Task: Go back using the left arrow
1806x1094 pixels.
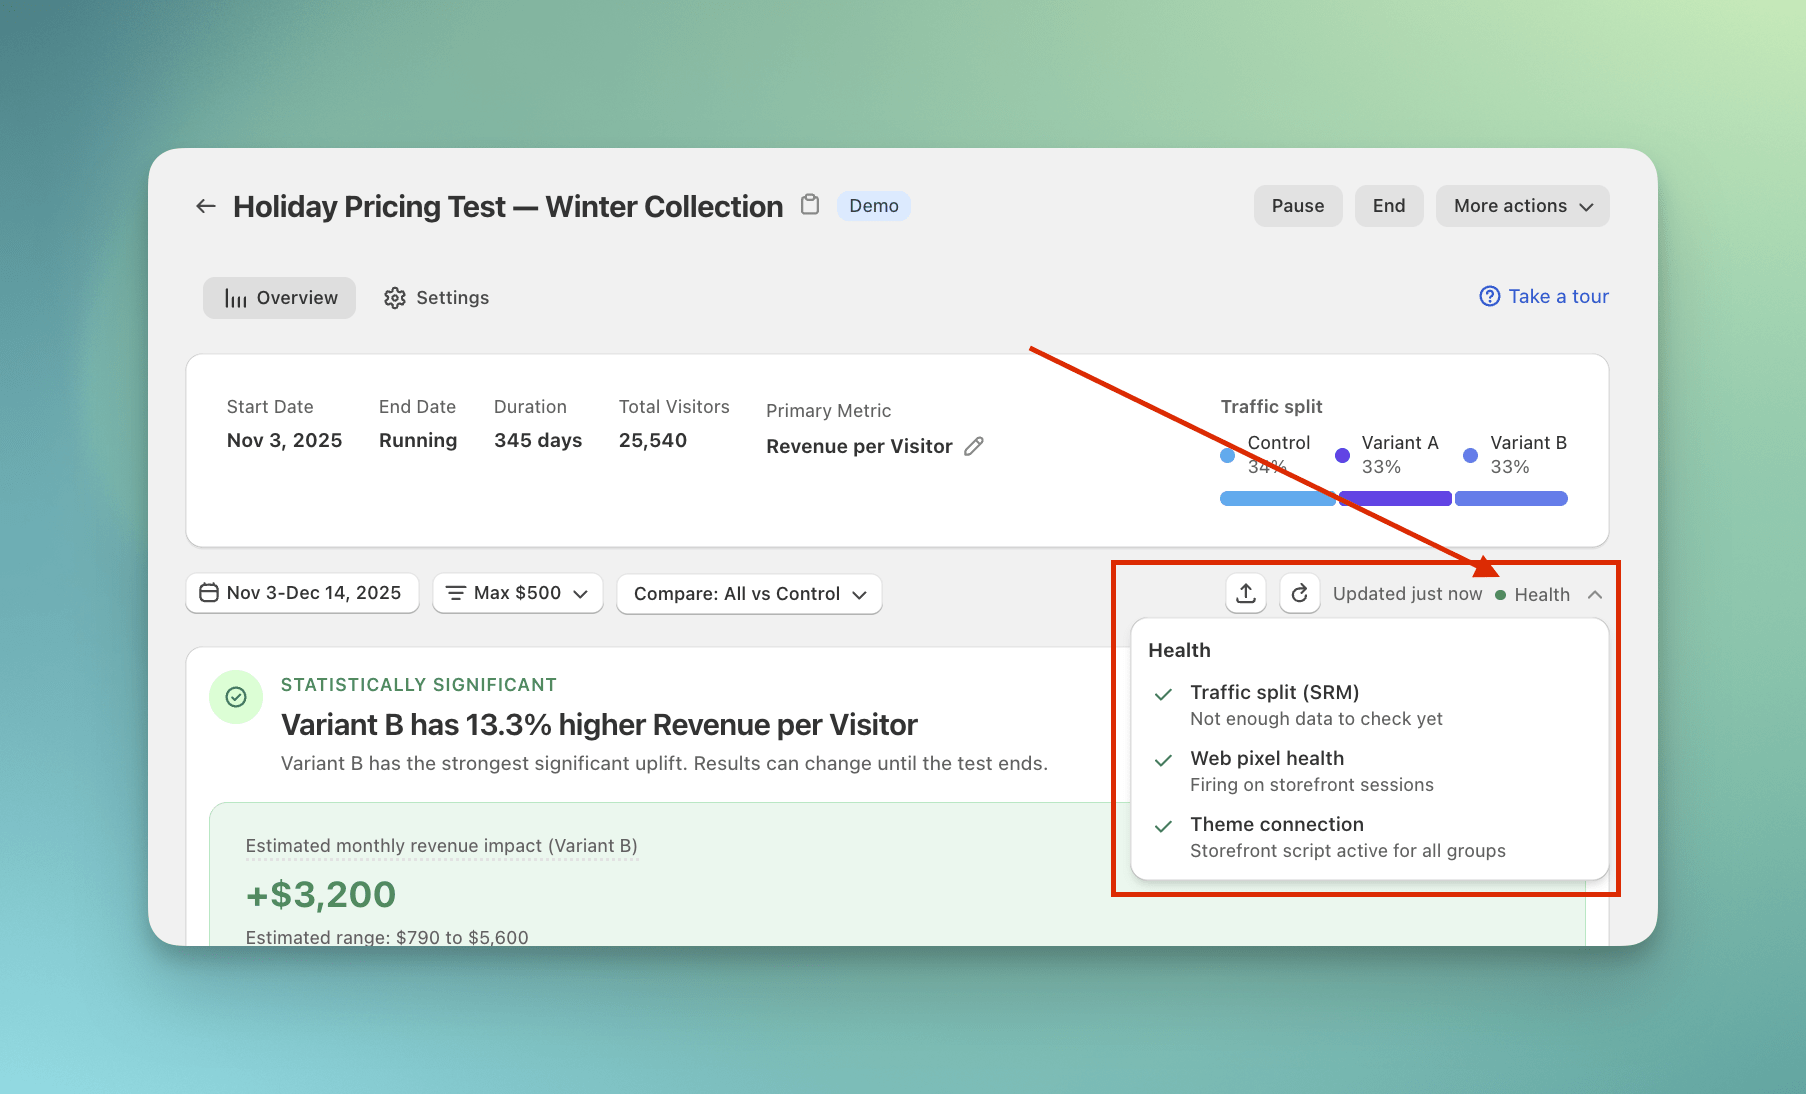Action: click(x=206, y=206)
